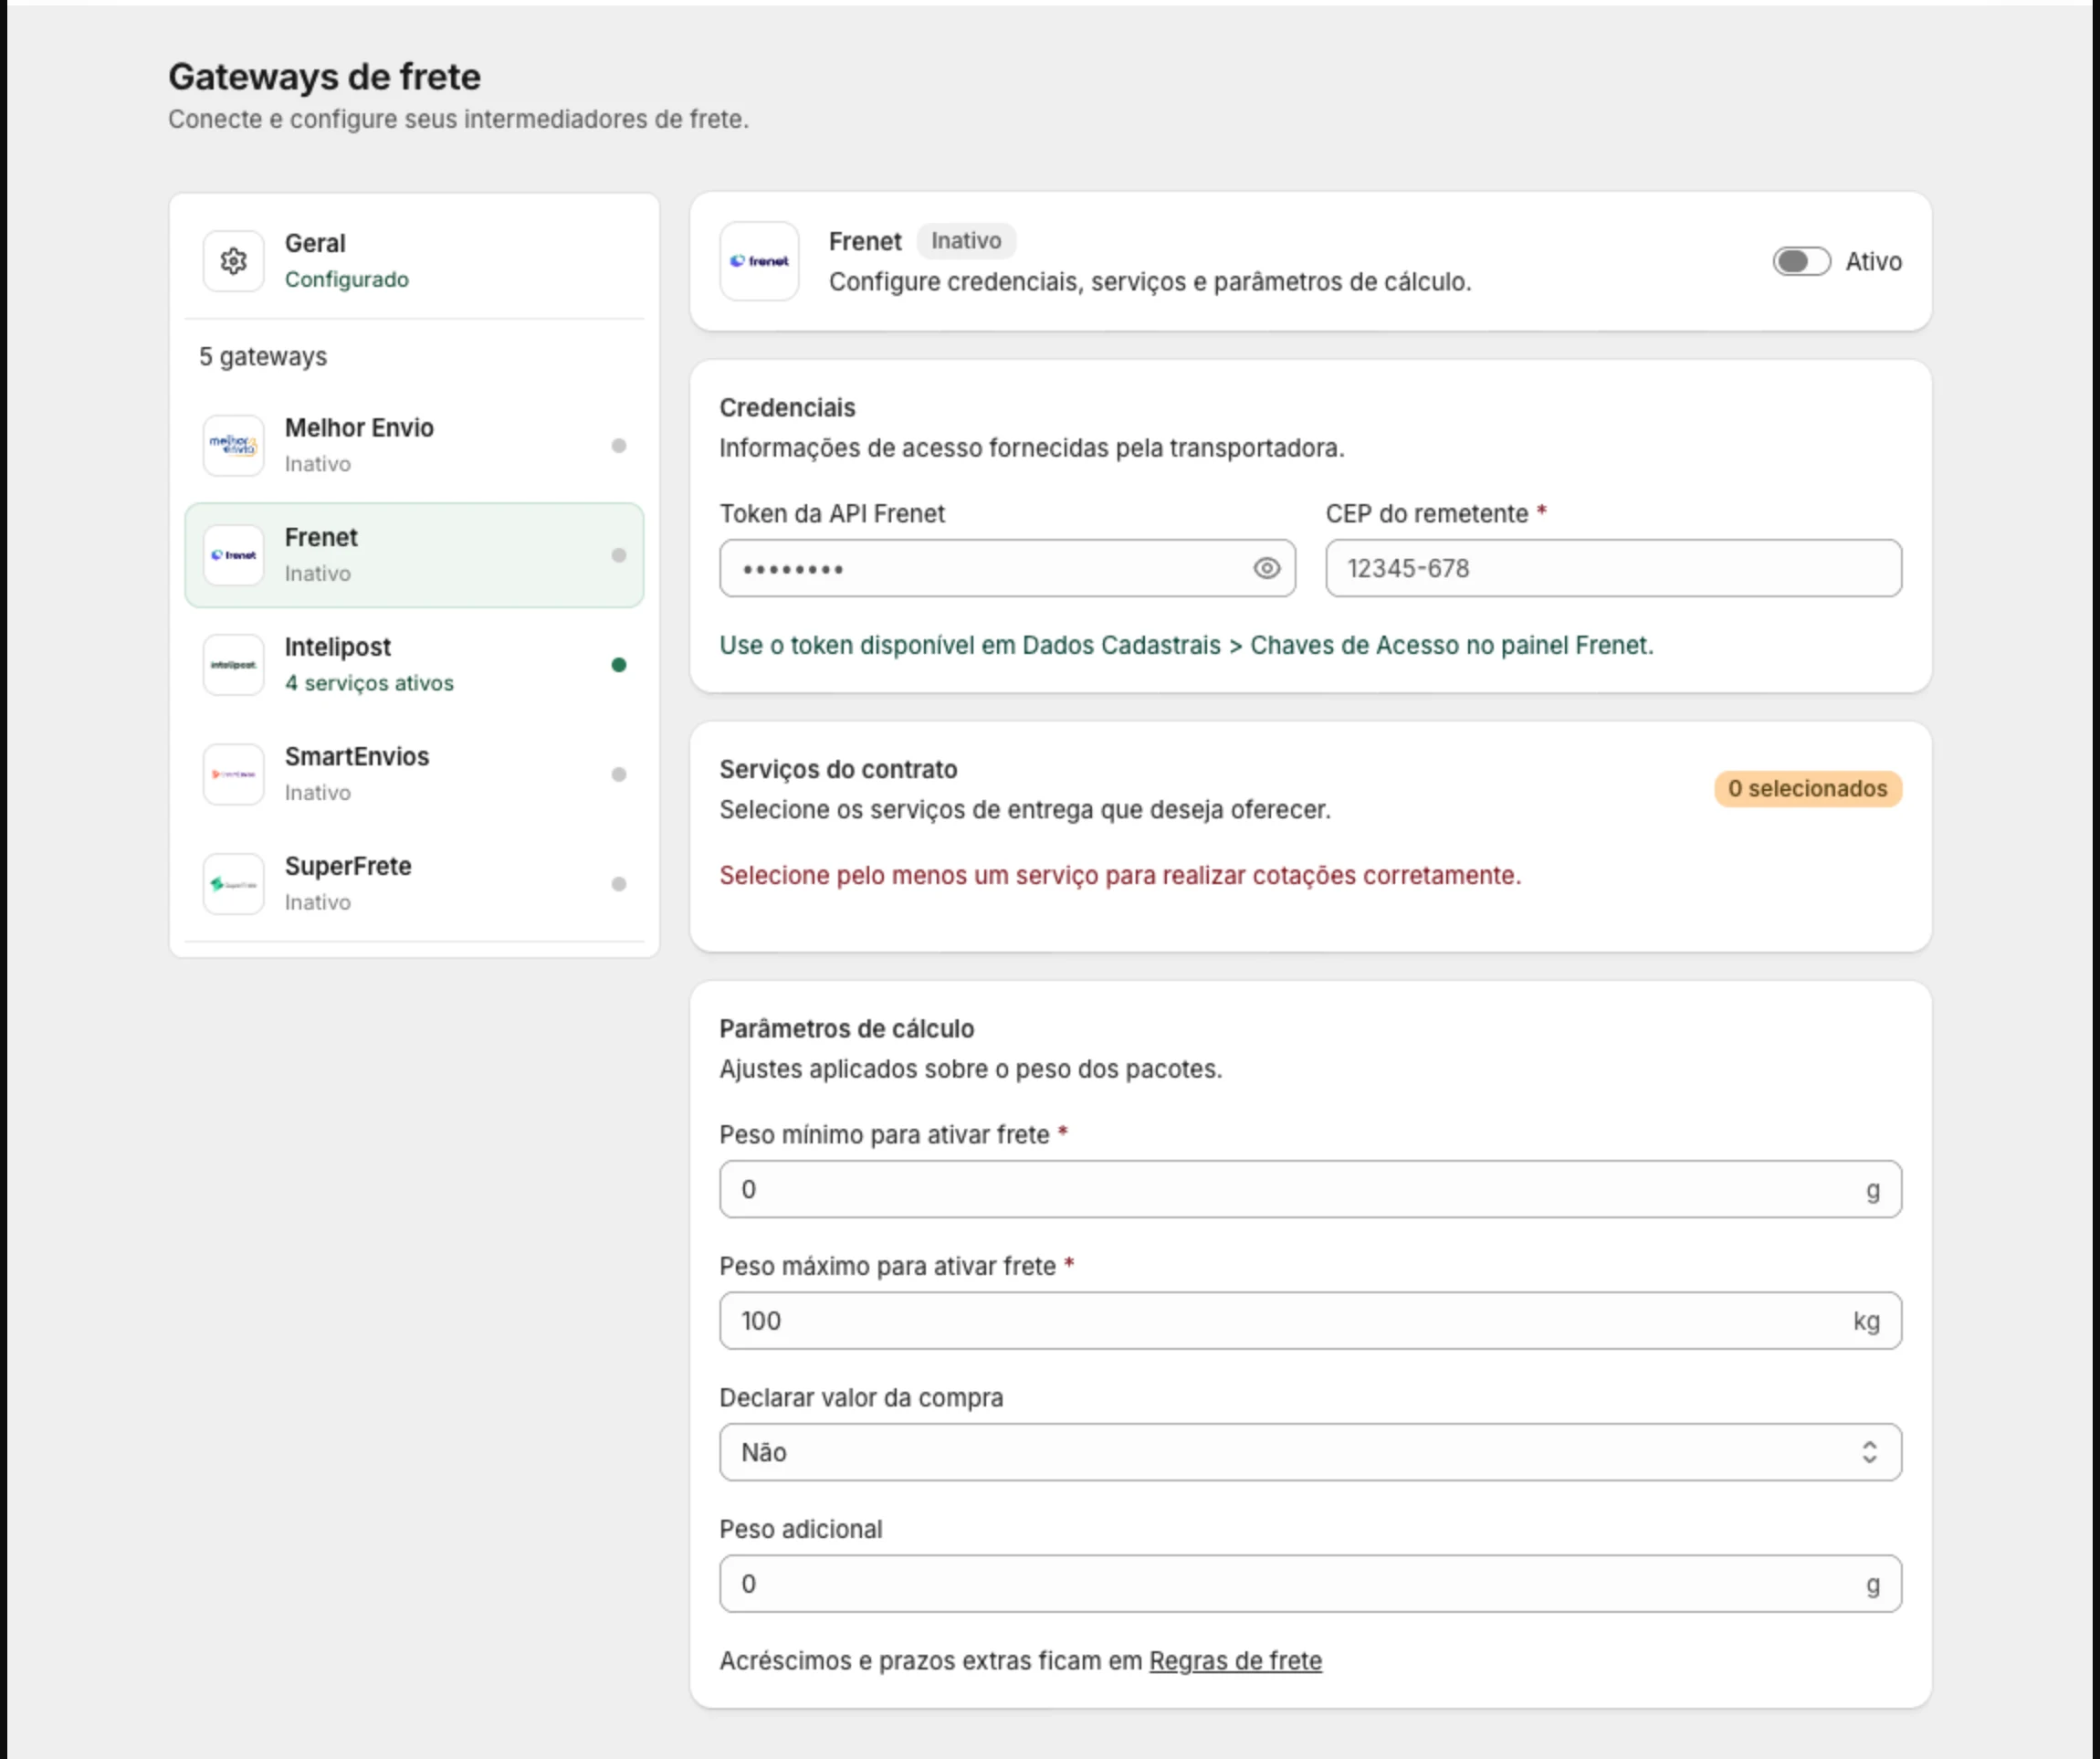The height and width of the screenshot is (1759, 2100).
Task: Click the Frenet logo in the header card
Action: (759, 261)
